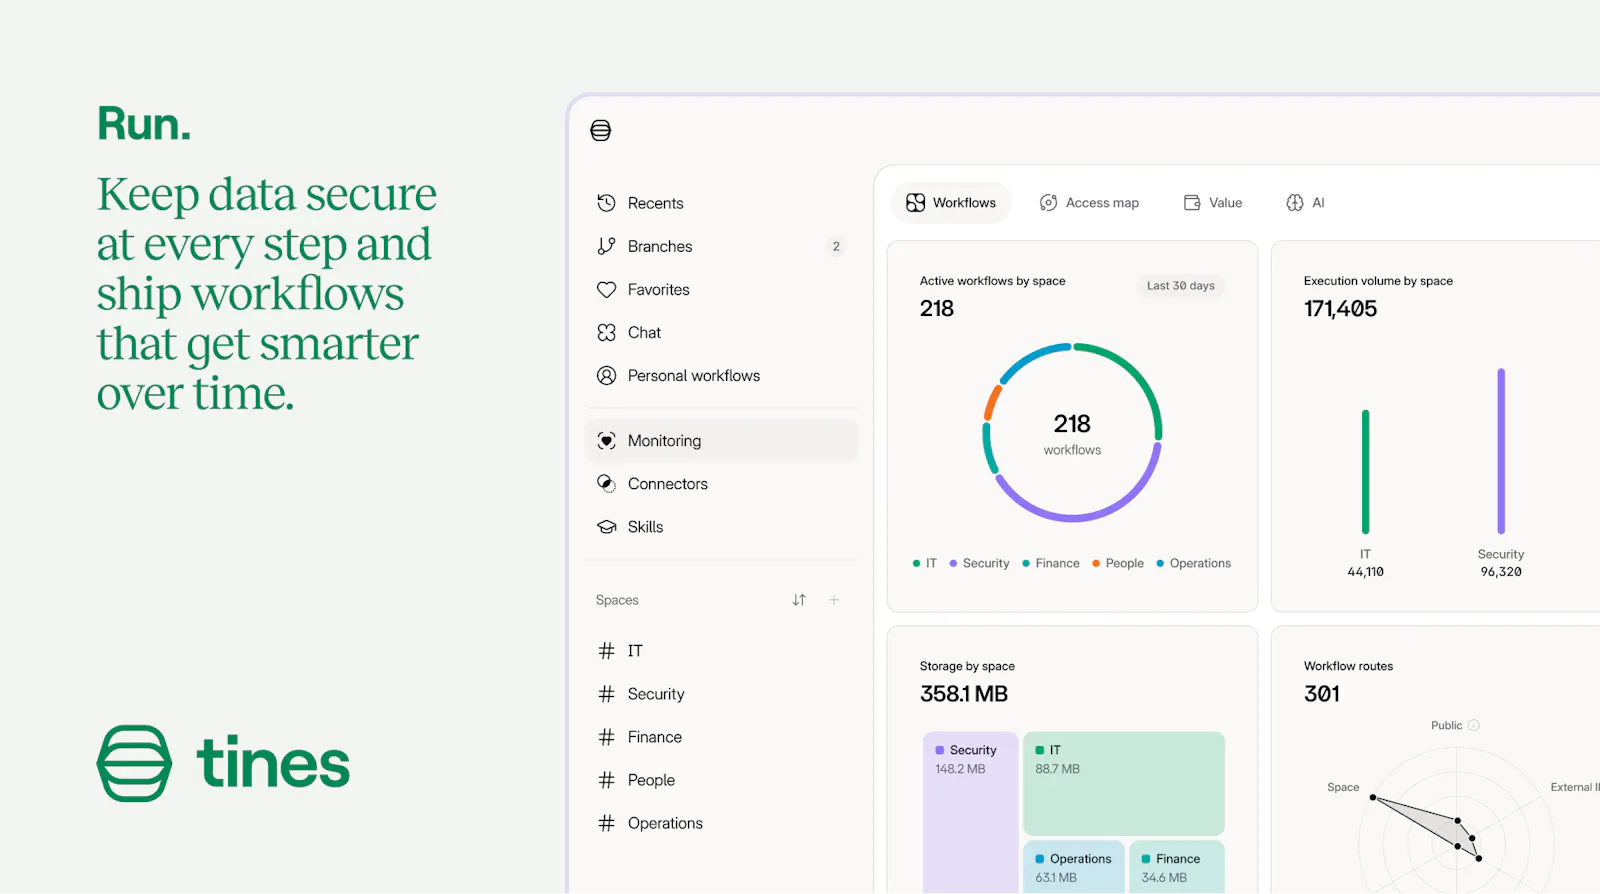Viewport: 1600px width, 894px height.
Task: Open Recents in the sidebar
Action: click(x=721, y=203)
